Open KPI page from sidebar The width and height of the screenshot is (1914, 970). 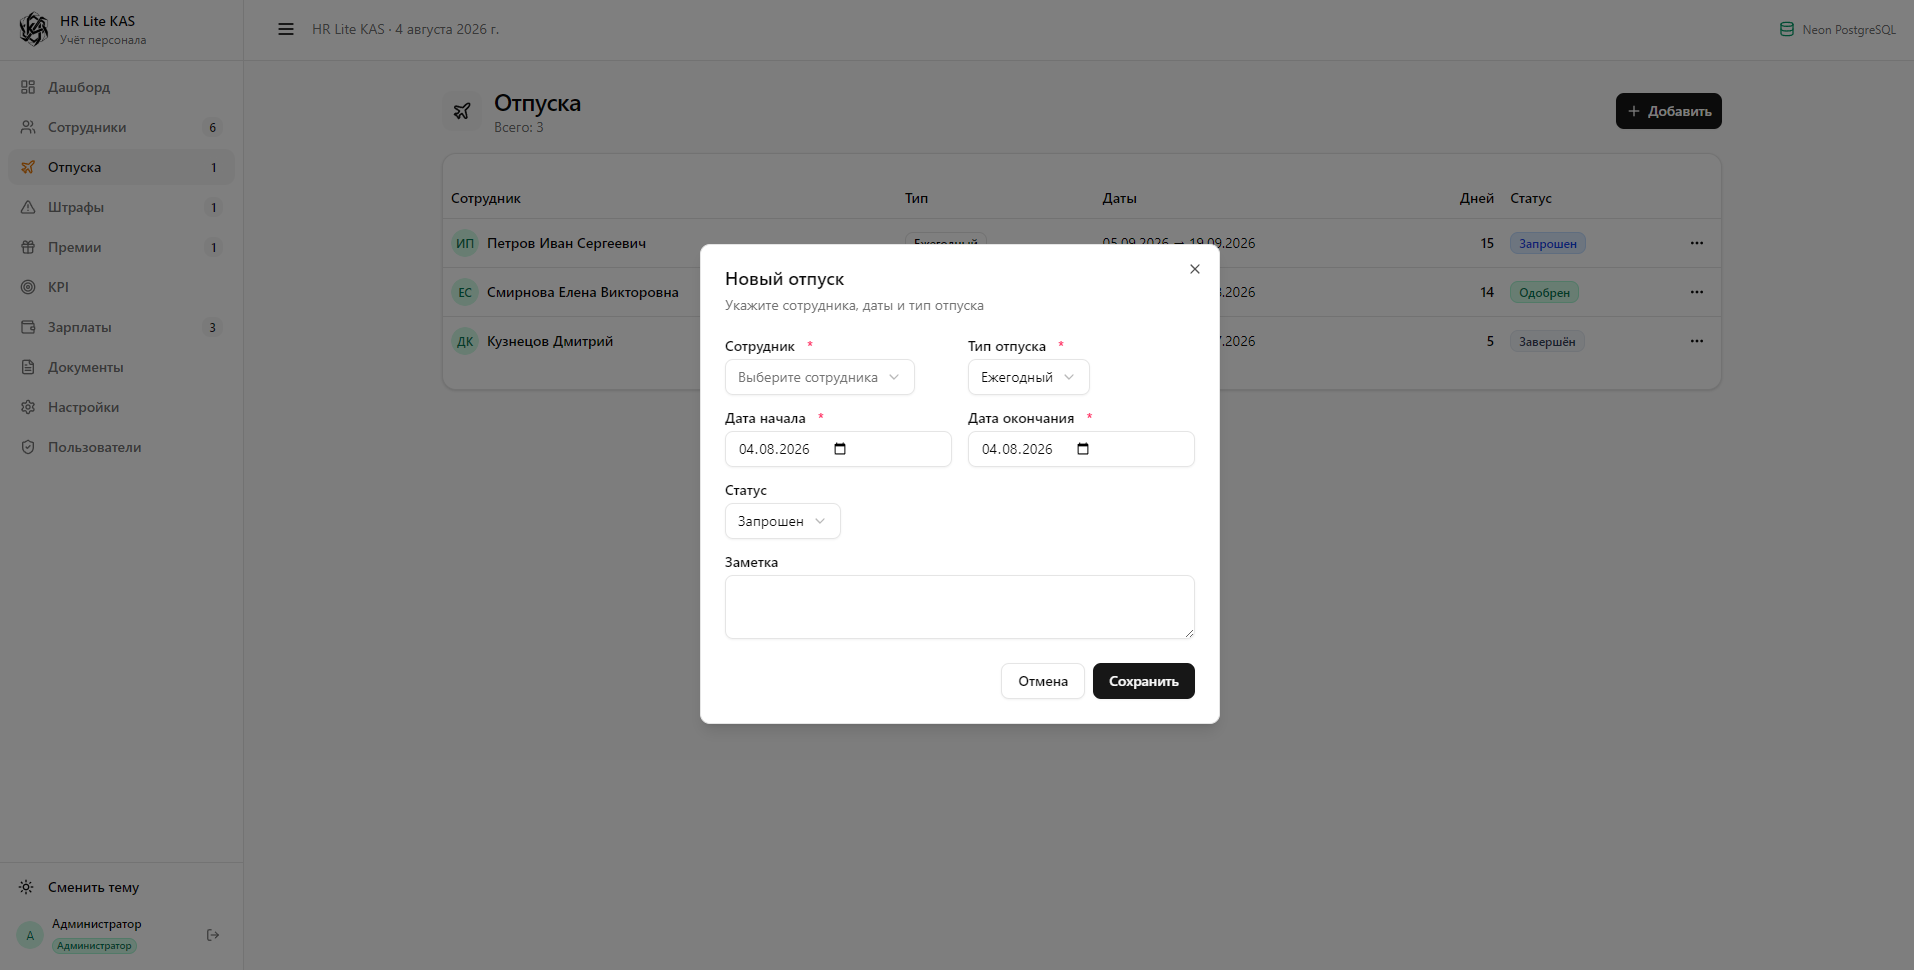click(121, 287)
